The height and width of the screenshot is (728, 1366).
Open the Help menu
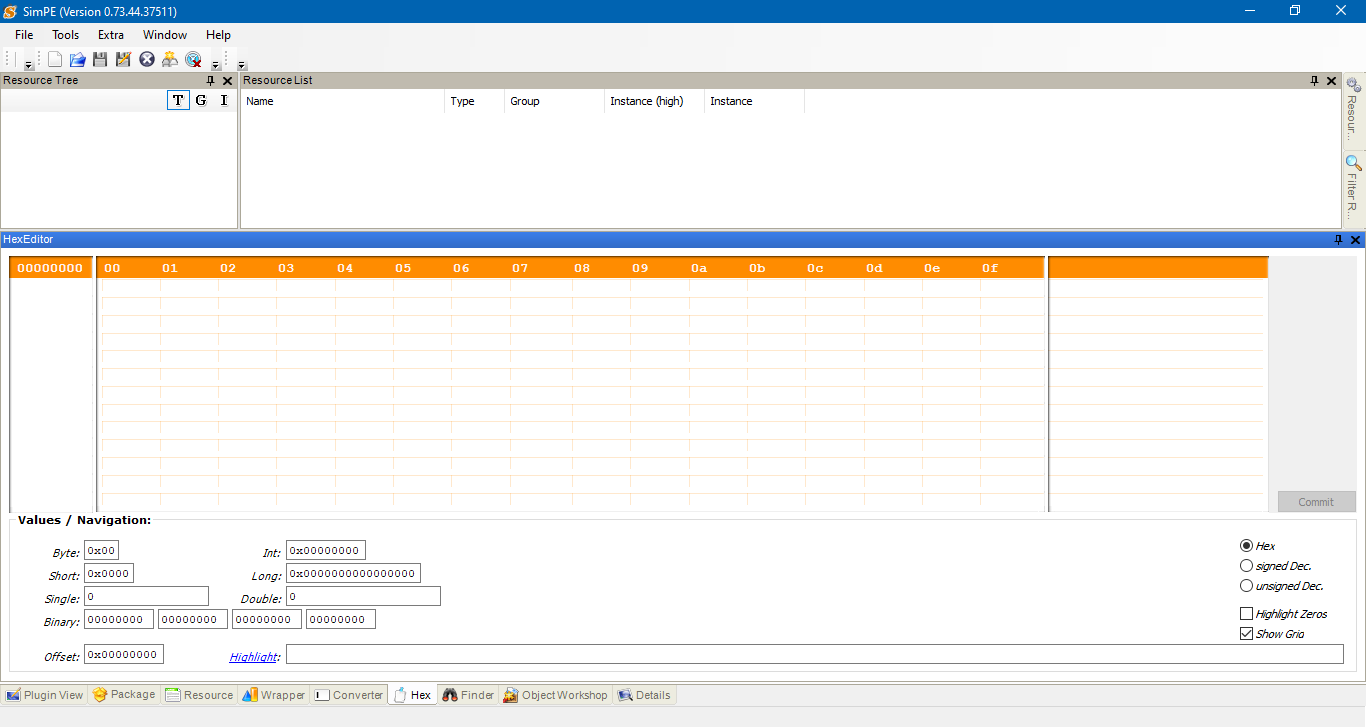click(x=218, y=35)
